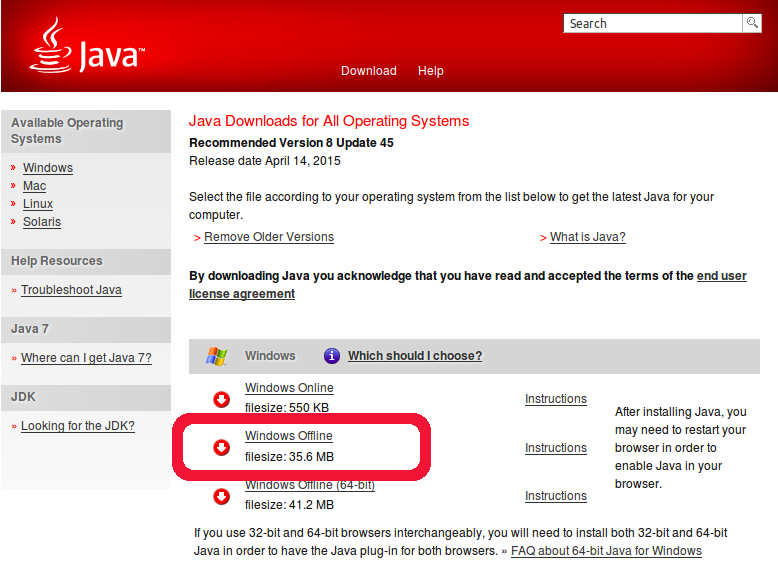Click the Windows Offline download link

pos(289,436)
